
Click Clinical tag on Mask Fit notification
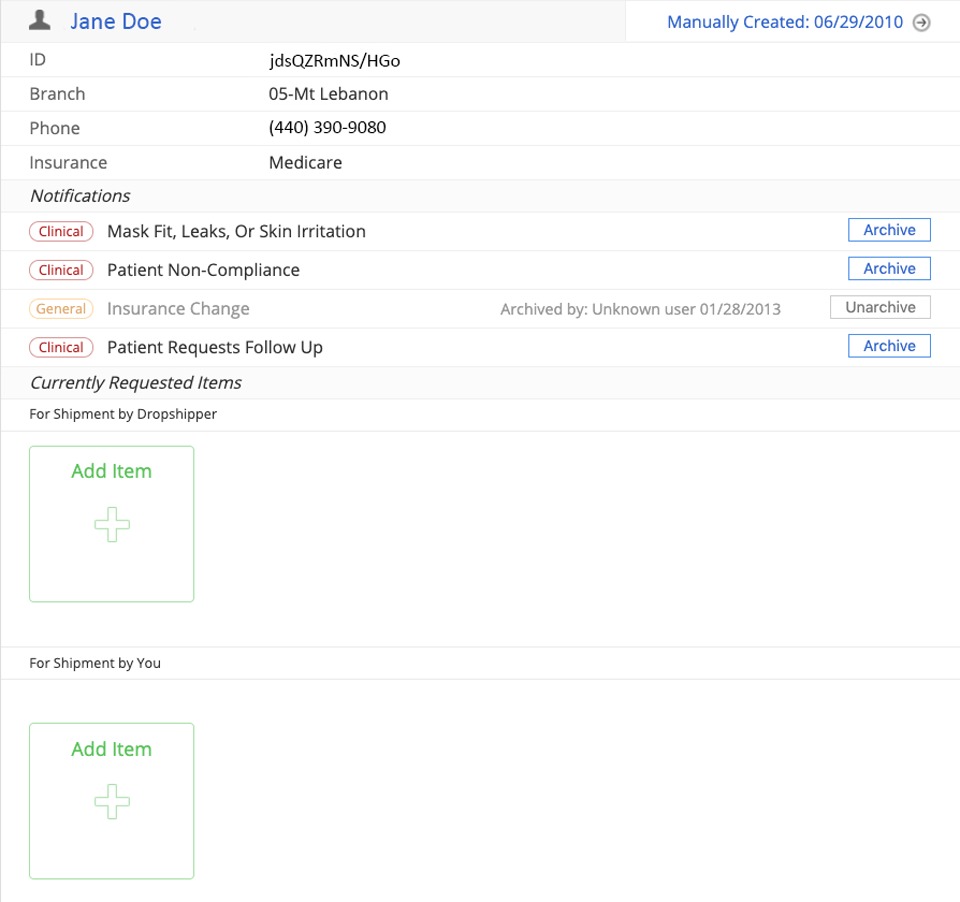[61, 232]
